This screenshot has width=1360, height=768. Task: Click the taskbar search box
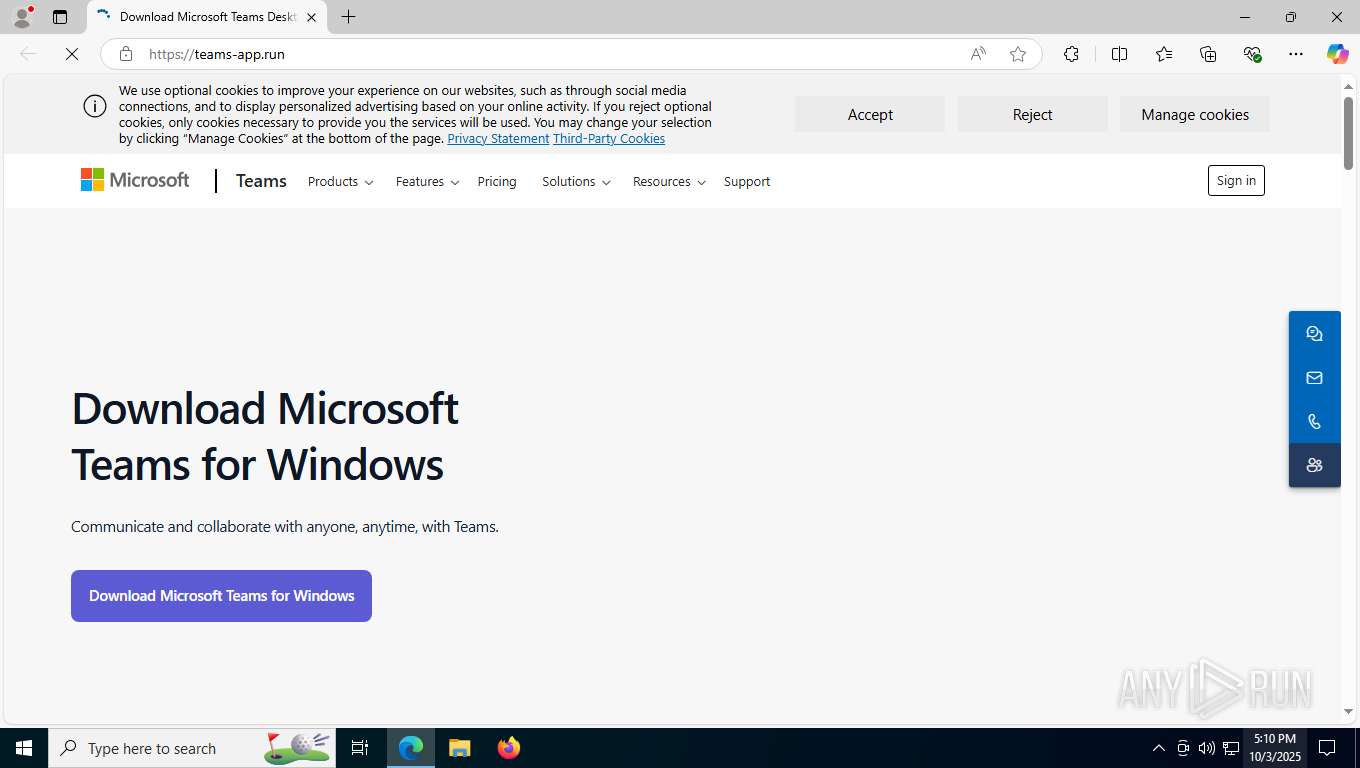[192, 748]
